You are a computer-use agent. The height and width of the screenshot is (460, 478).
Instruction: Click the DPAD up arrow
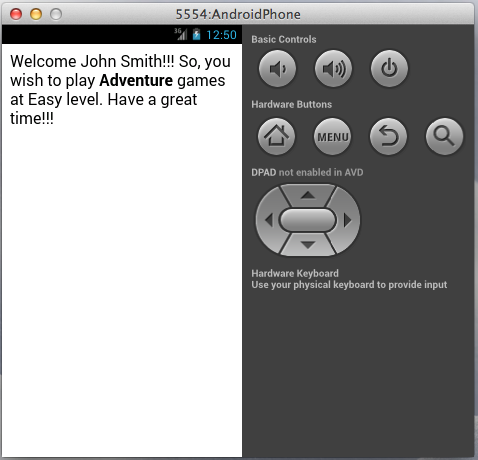308,195
